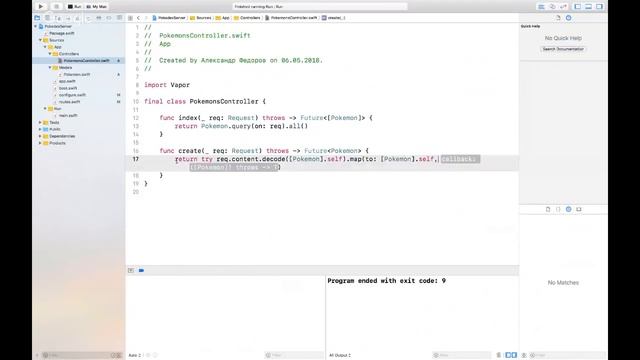
Task: Open the My Mac destination selector
Action: (x=97, y=7)
